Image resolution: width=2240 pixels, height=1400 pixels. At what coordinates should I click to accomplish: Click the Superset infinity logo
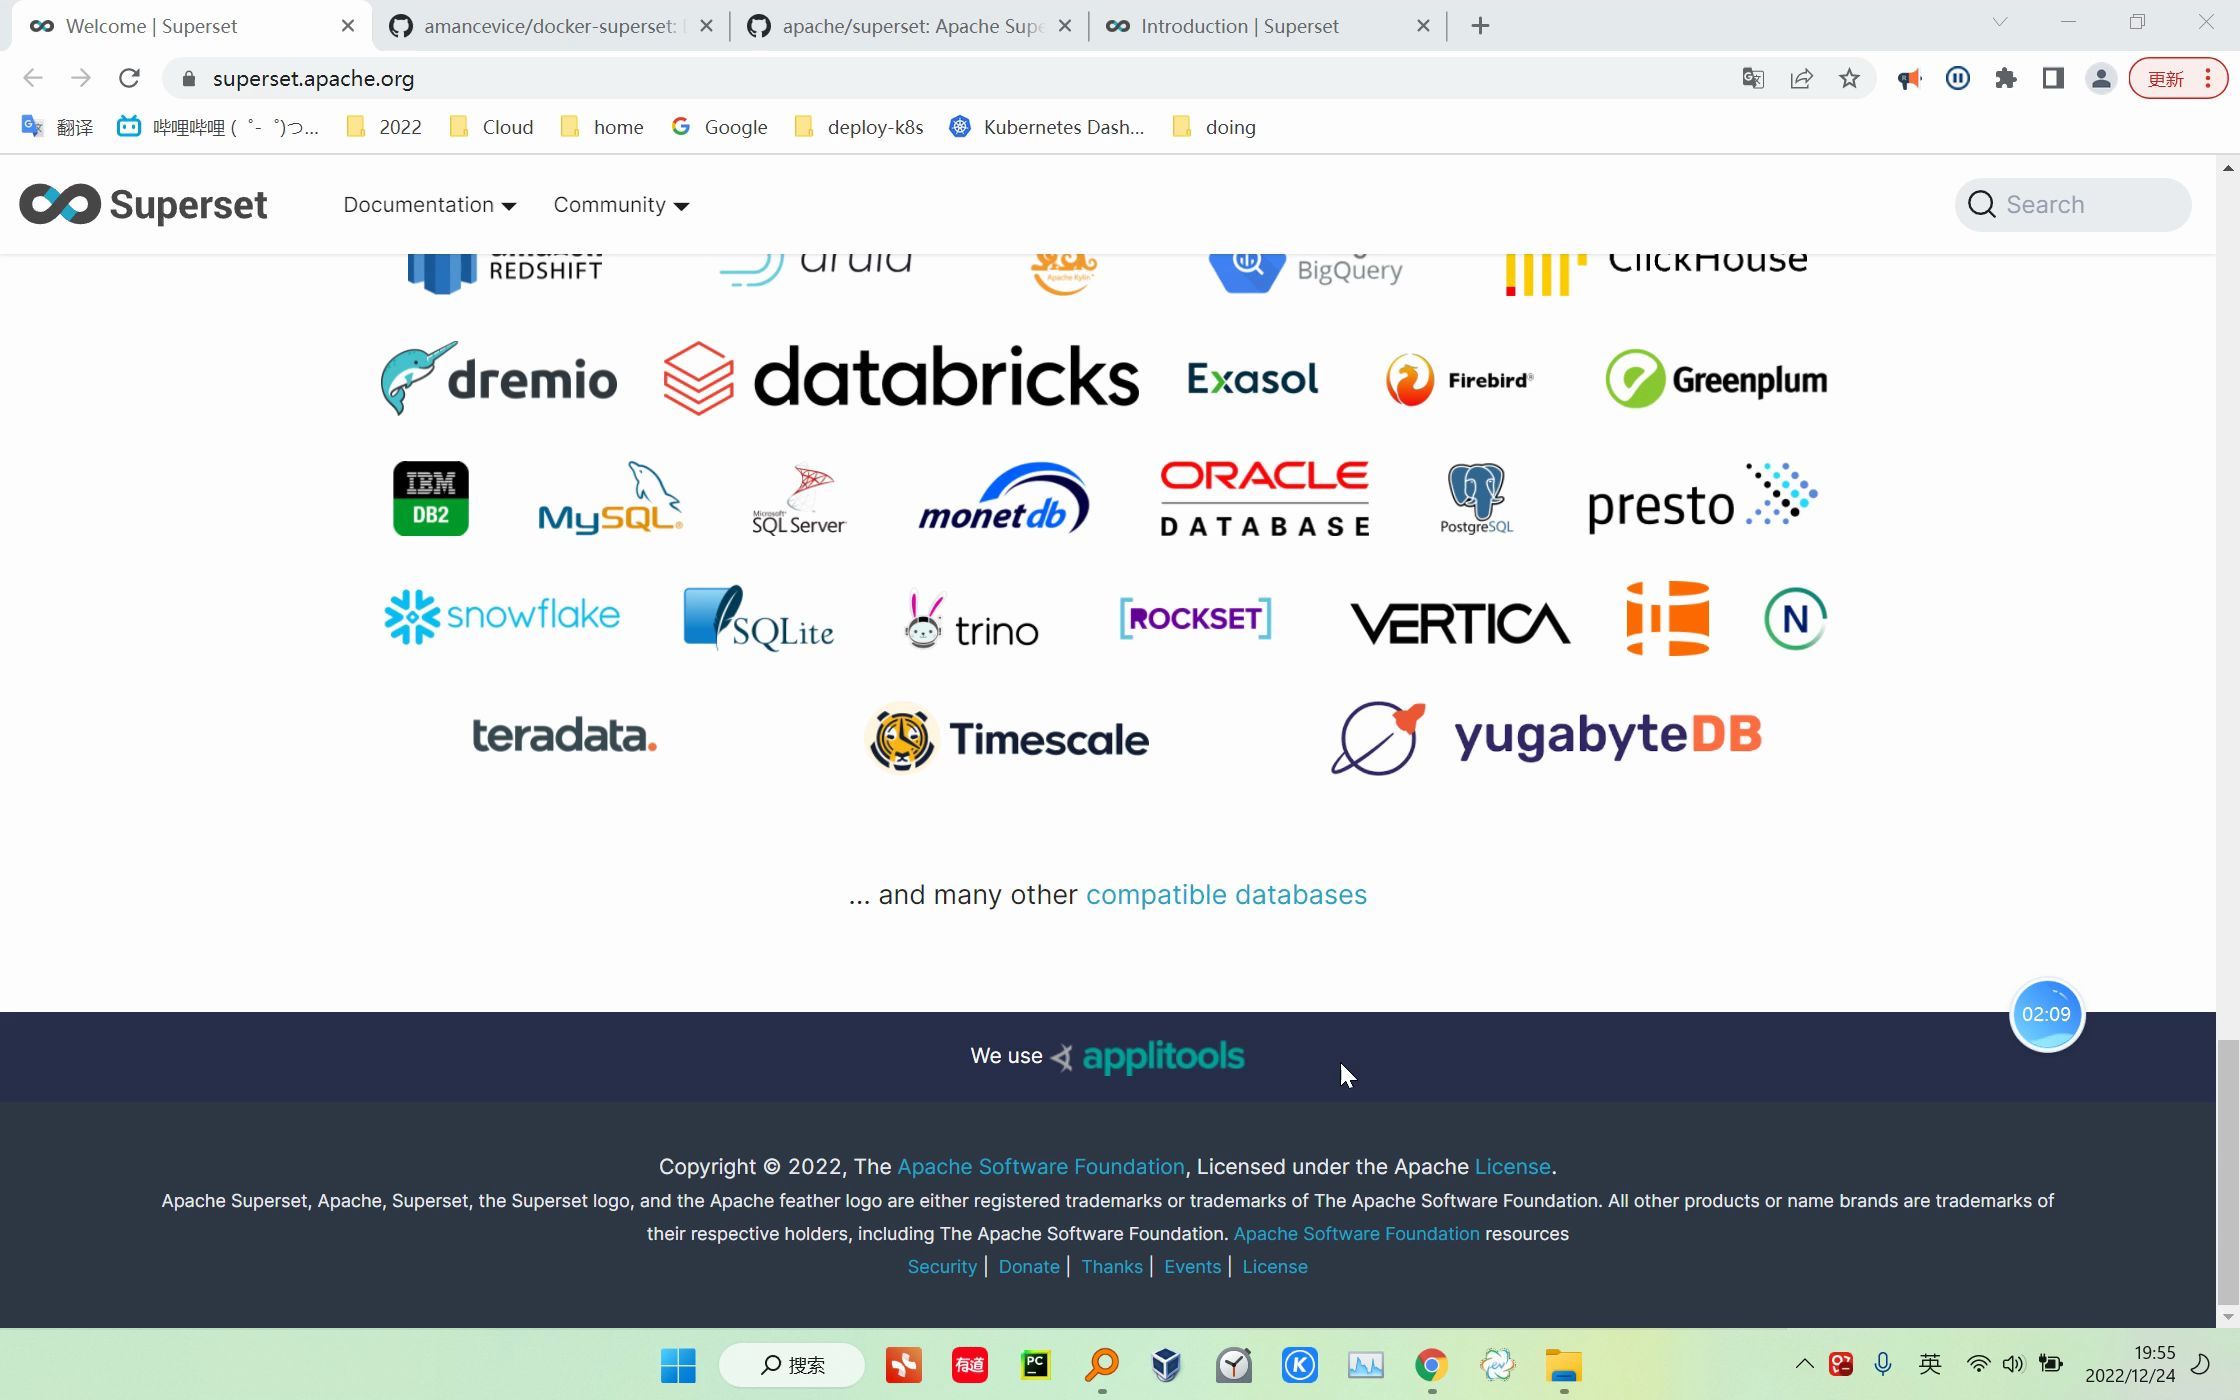click(x=60, y=204)
